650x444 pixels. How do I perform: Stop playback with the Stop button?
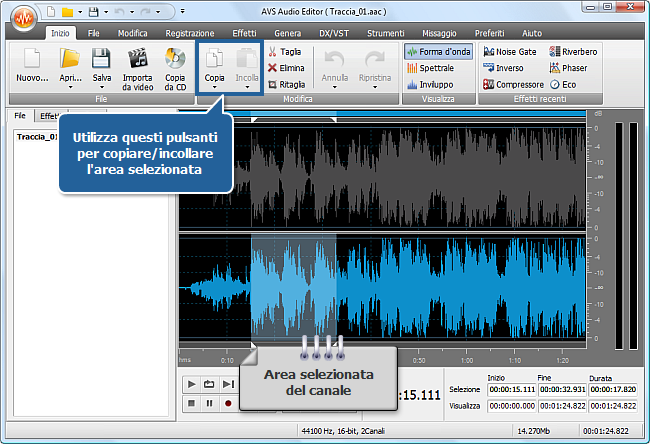192,403
